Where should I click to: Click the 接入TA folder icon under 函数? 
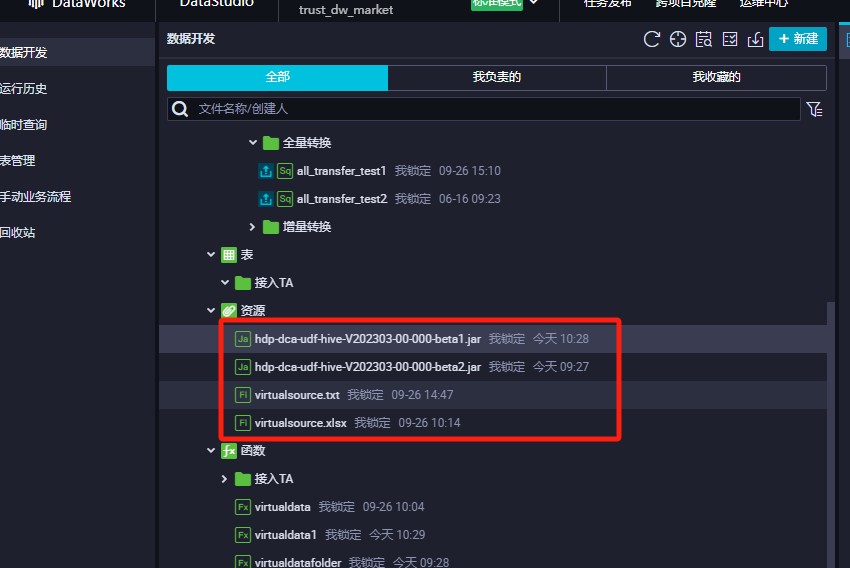tap(242, 479)
